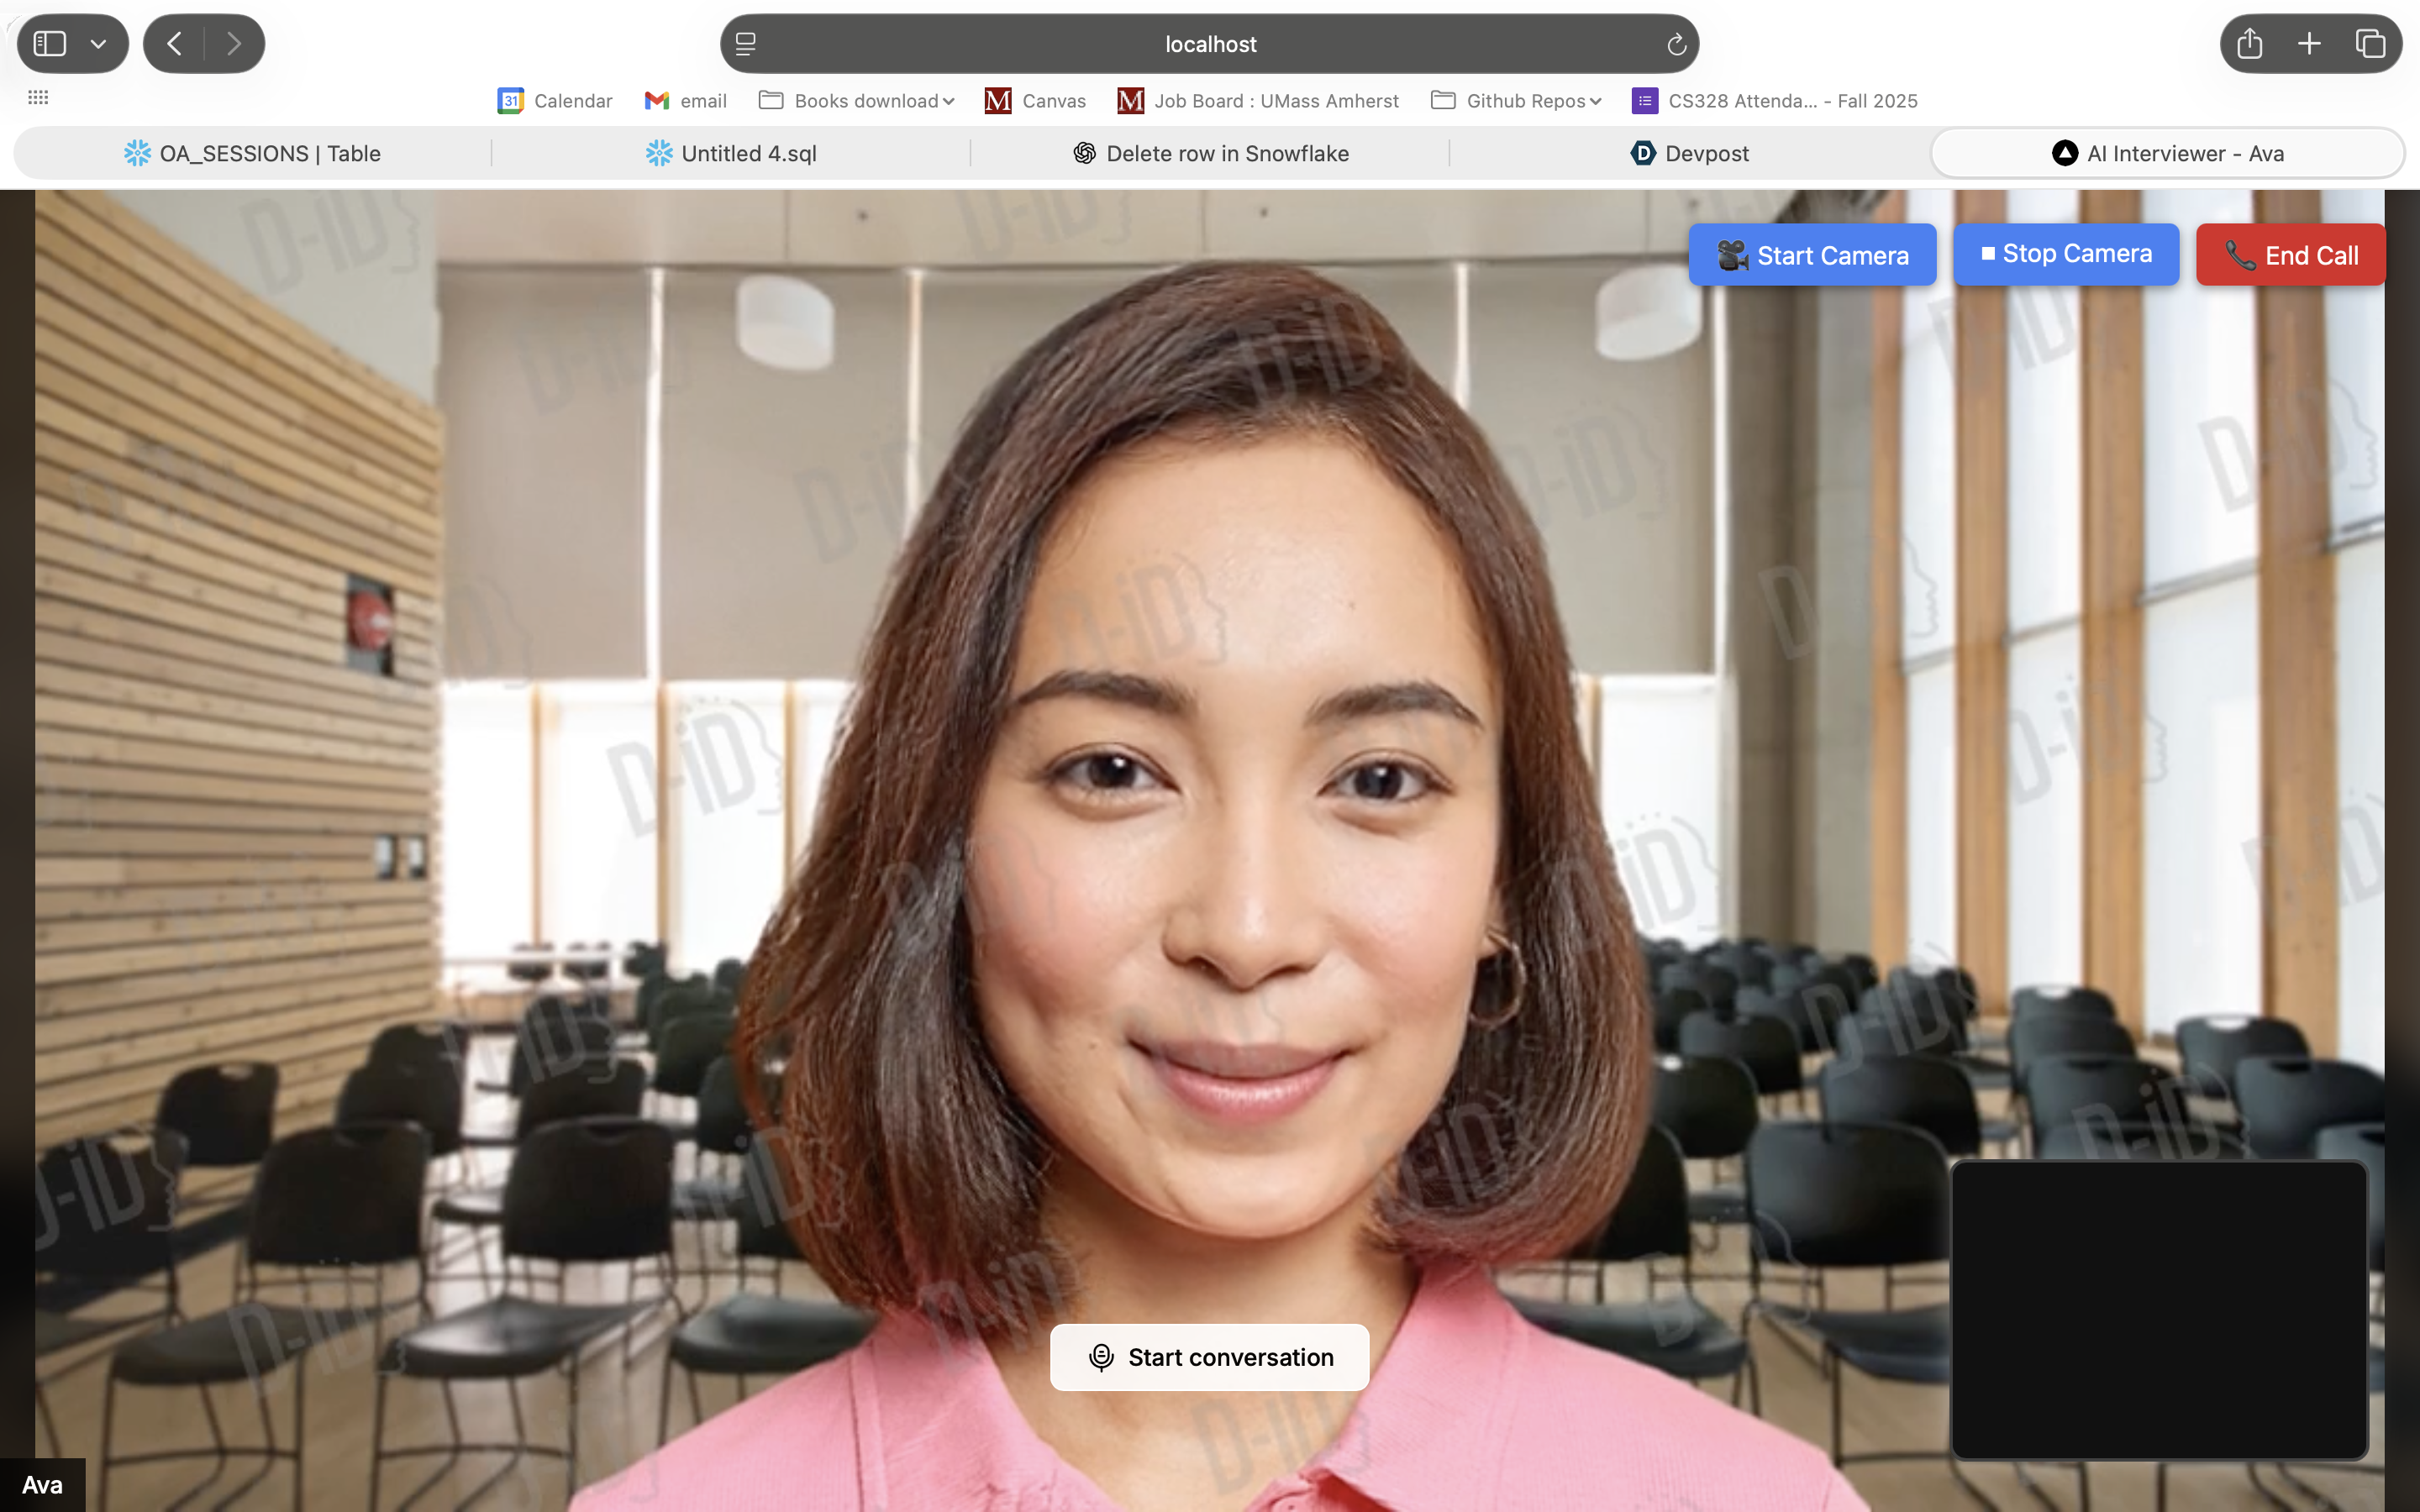Click the localhost address bar field
This screenshot has height=1512, width=2420.
1210,44
